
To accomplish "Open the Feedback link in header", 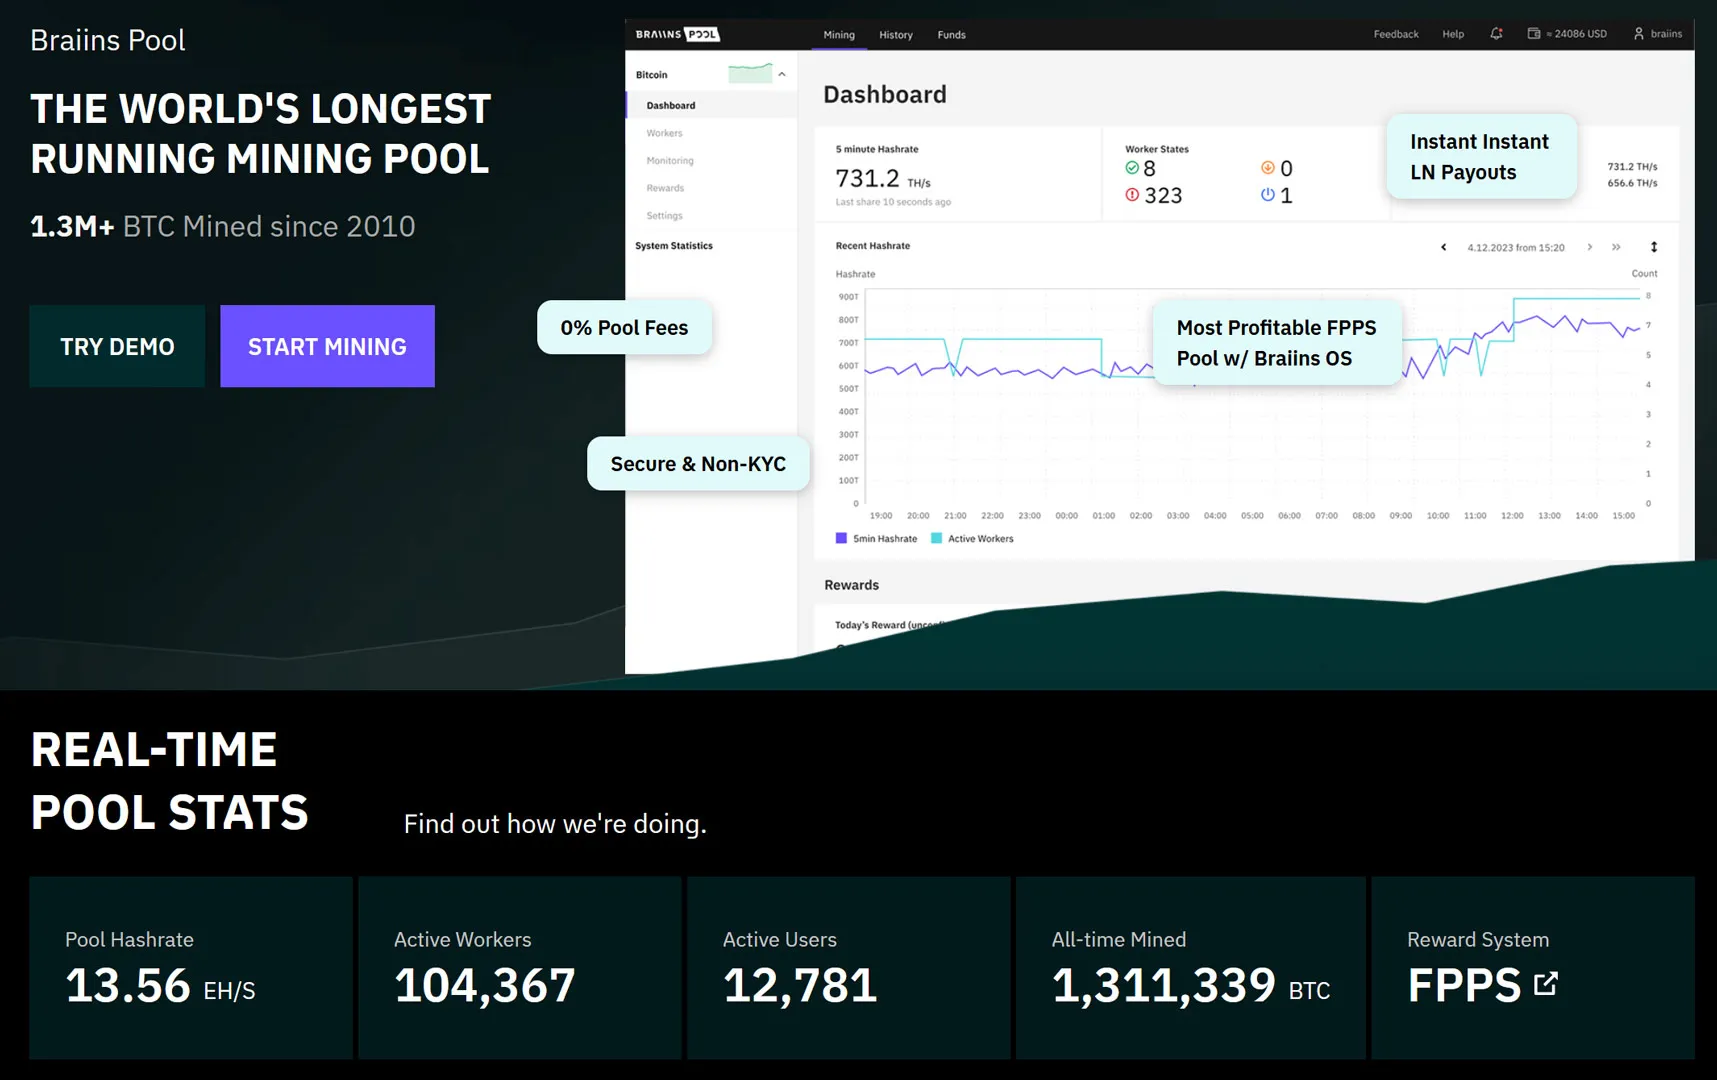I will [x=1396, y=34].
